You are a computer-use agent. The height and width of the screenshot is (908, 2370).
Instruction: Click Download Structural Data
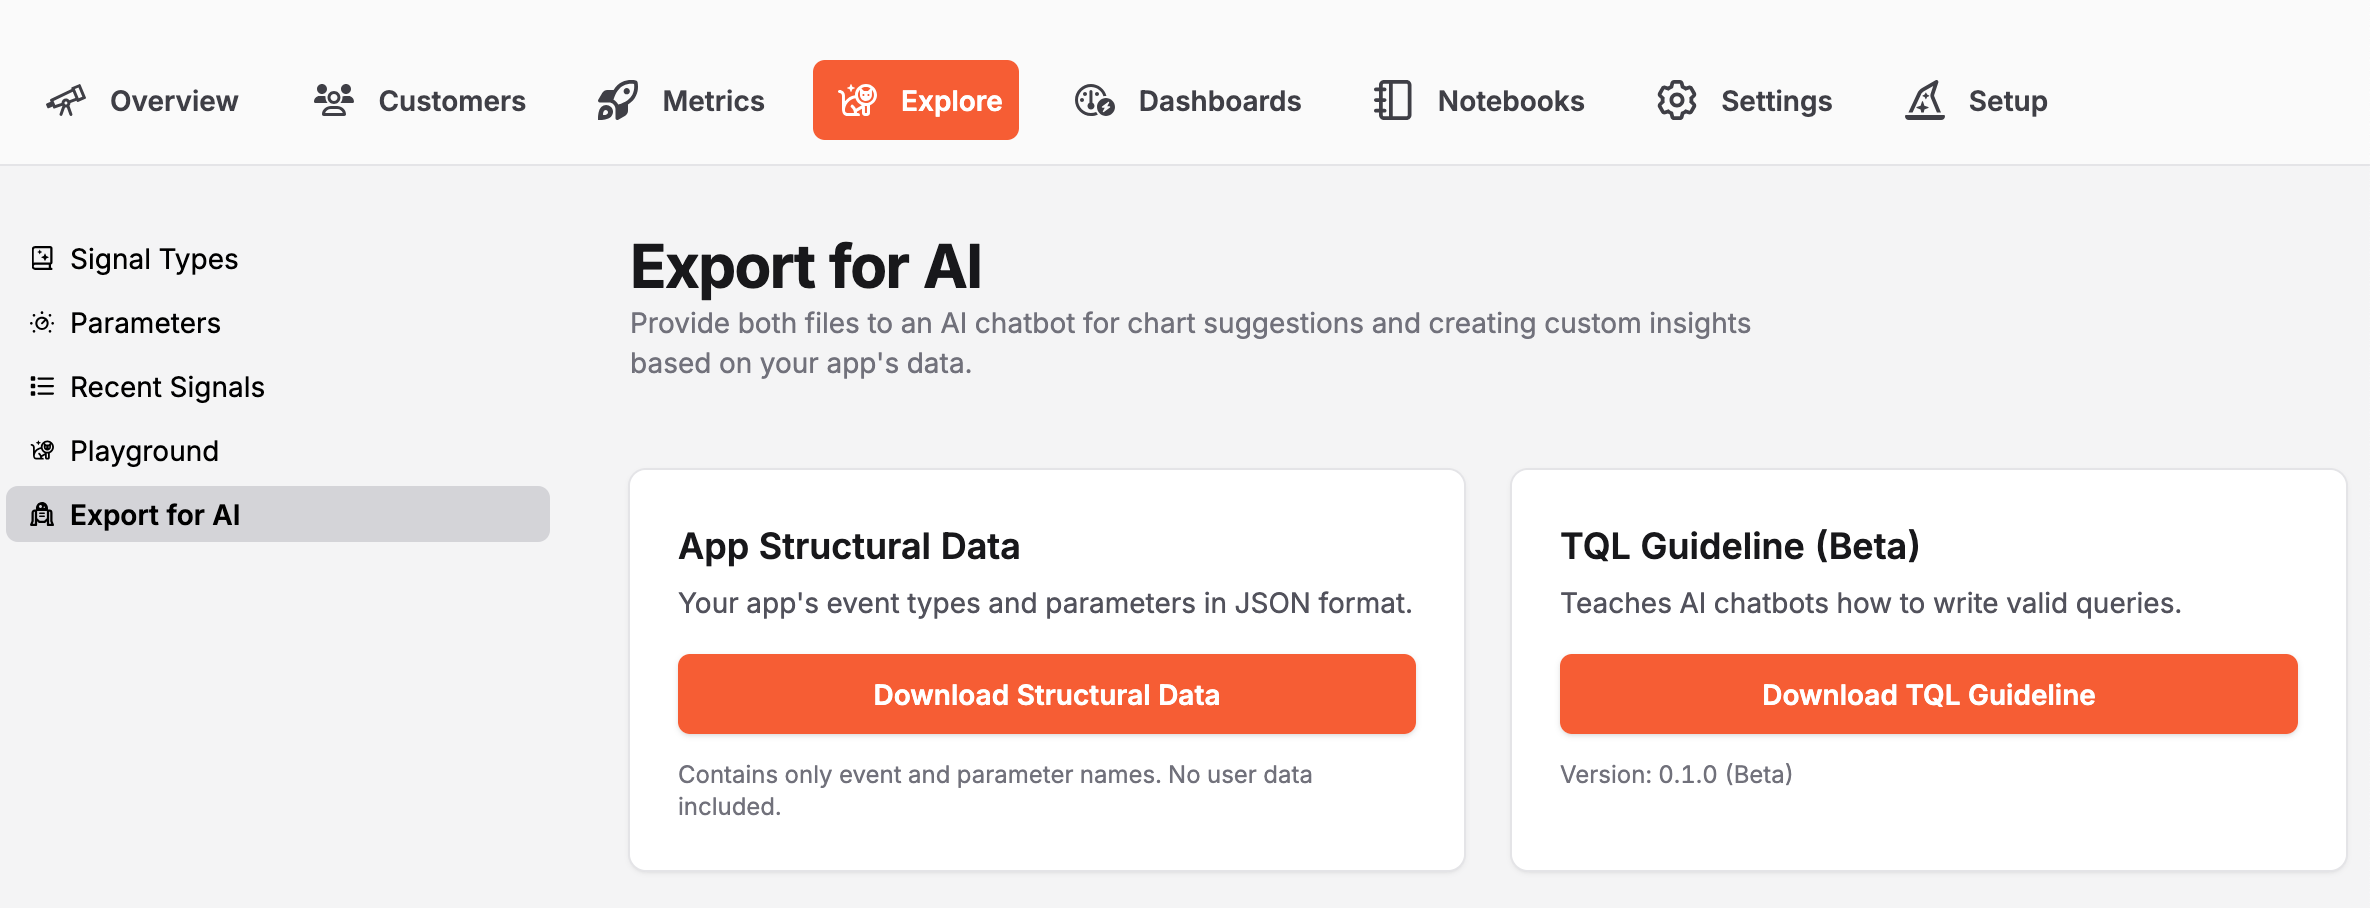(1046, 693)
